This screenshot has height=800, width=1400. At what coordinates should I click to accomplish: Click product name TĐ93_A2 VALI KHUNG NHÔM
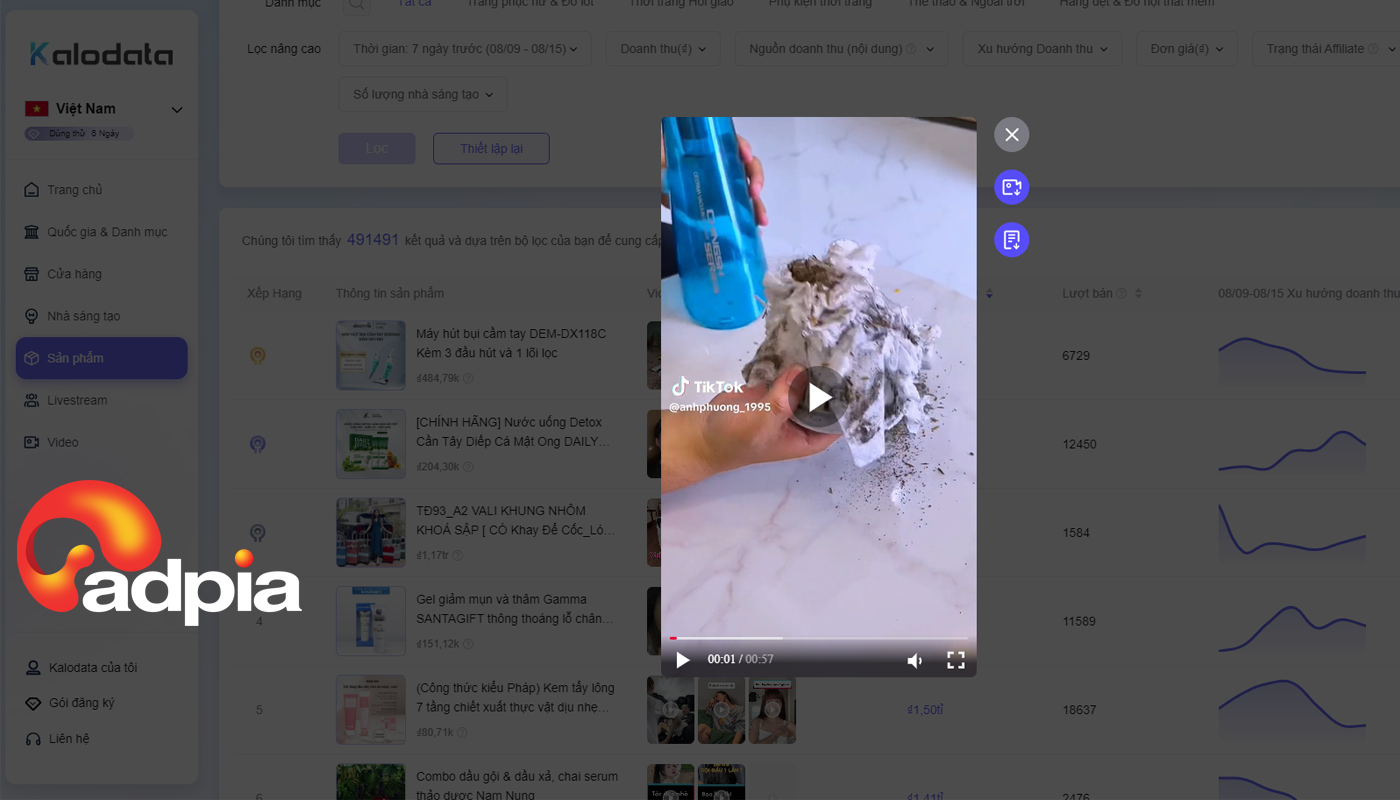(x=516, y=520)
